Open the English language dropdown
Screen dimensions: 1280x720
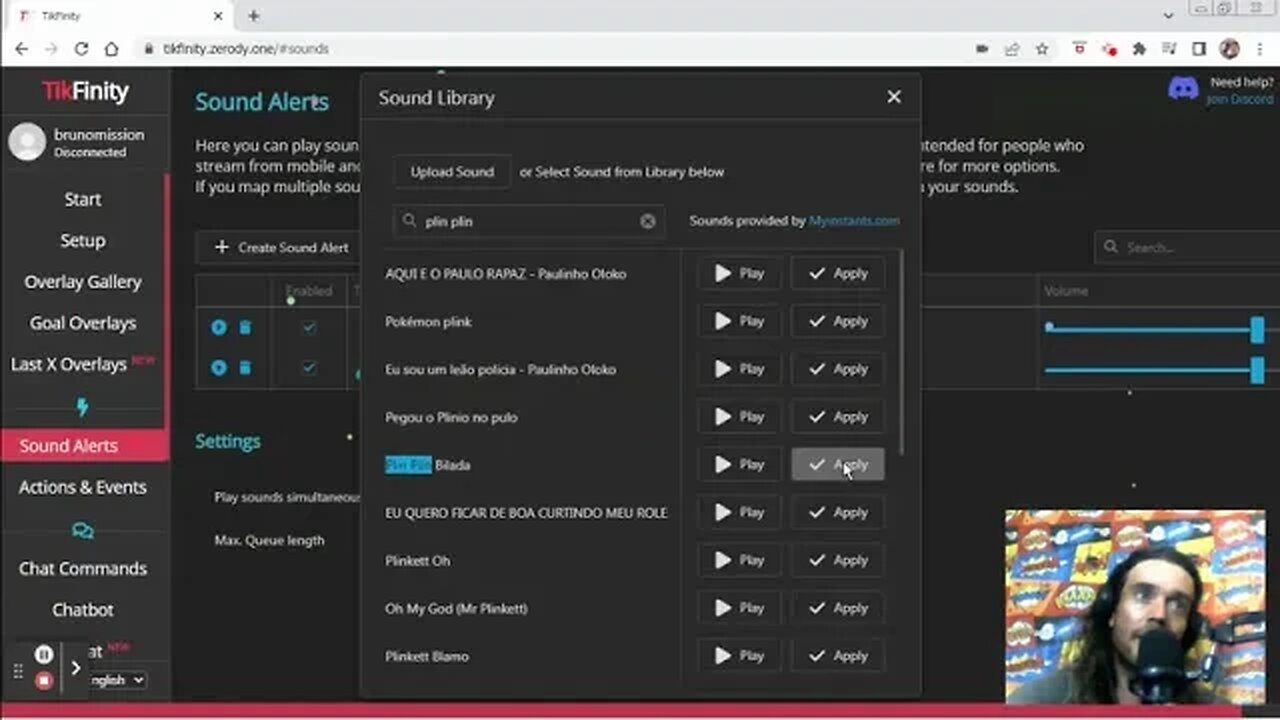(117, 680)
